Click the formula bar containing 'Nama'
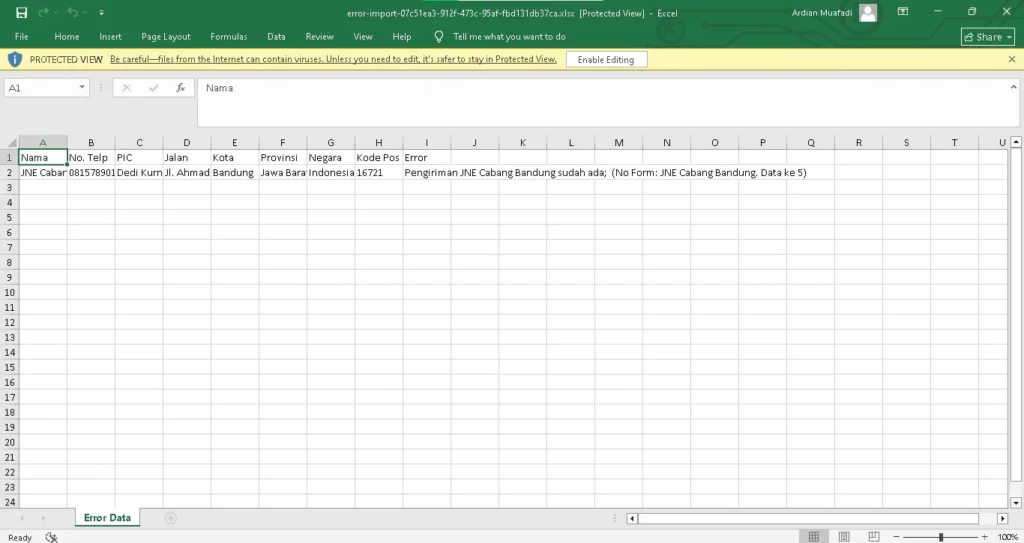Image resolution: width=1024 pixels, height=543 pixels. tap(604, 103)
